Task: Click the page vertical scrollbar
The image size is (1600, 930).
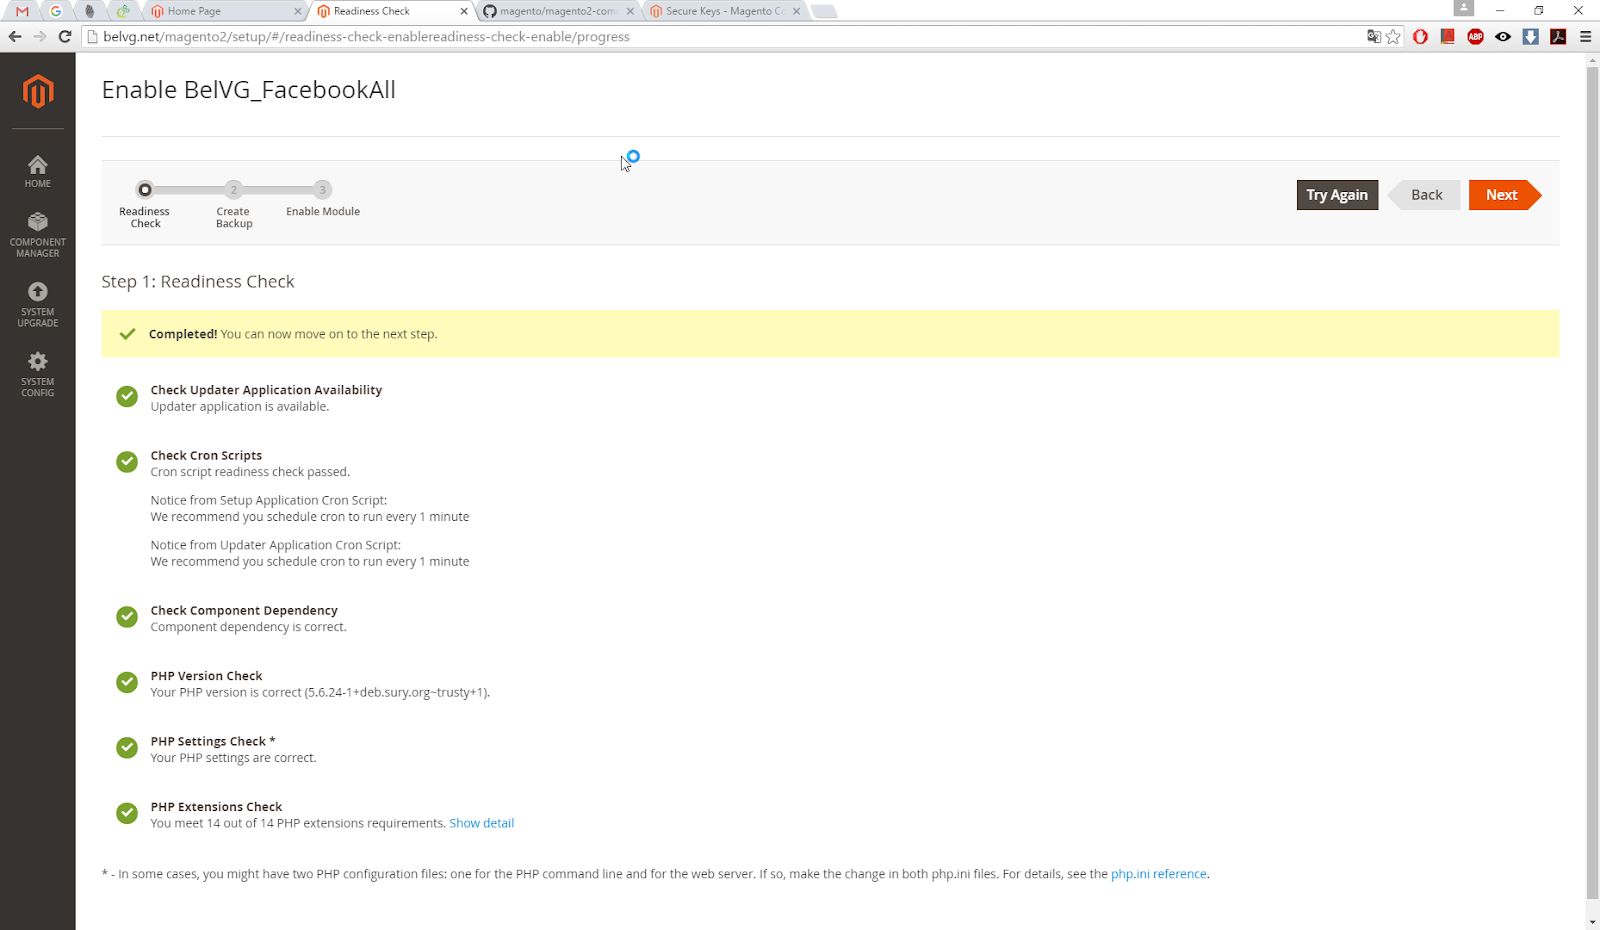Action: click(x=1592, y=484)
